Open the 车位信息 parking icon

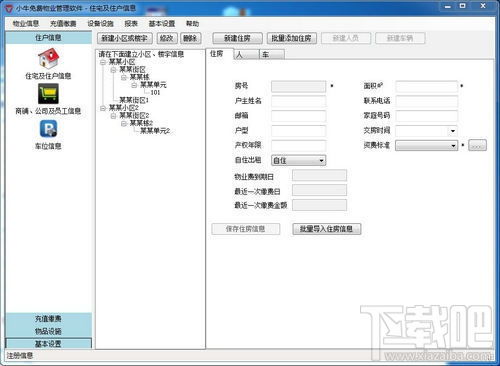(x=48, y=129)
